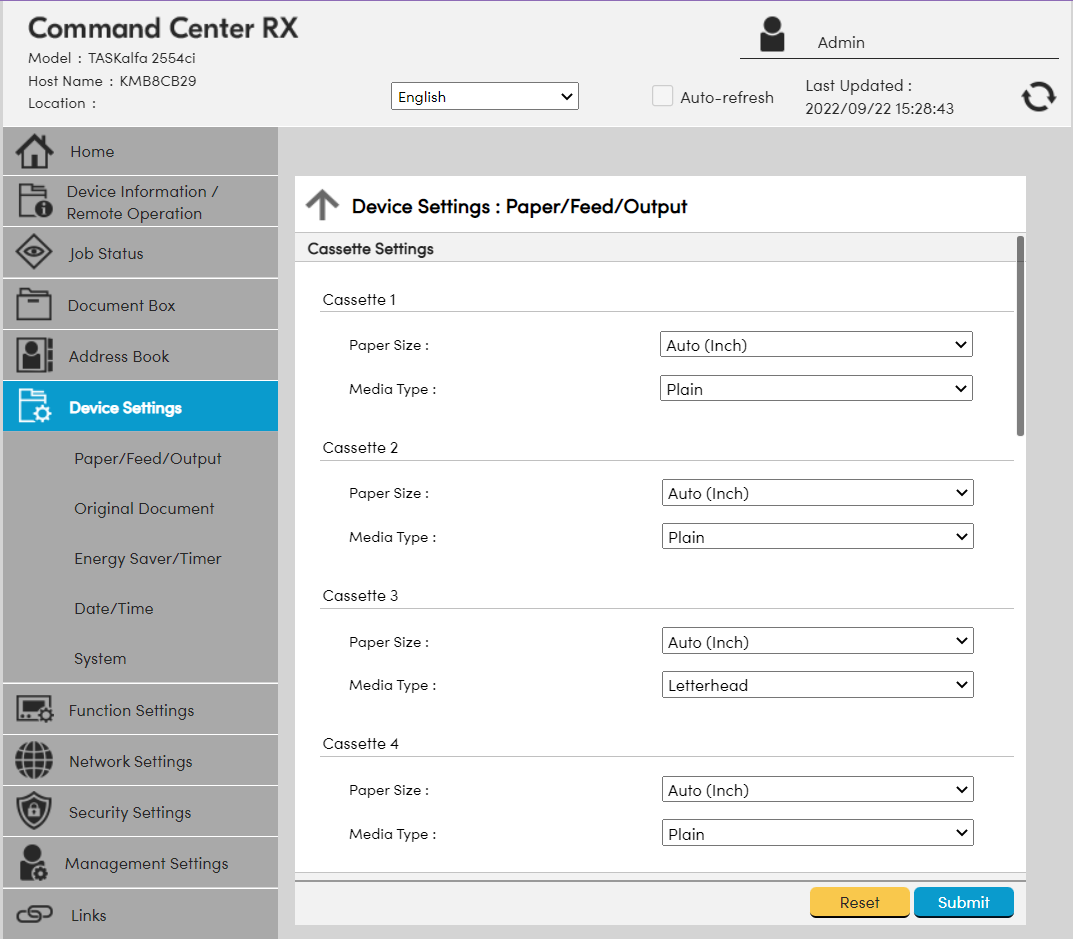This screenshot has width=1073, height=939.
Task: Open Cassette 2 Media Type dropdown
Action: click(817, 537)
